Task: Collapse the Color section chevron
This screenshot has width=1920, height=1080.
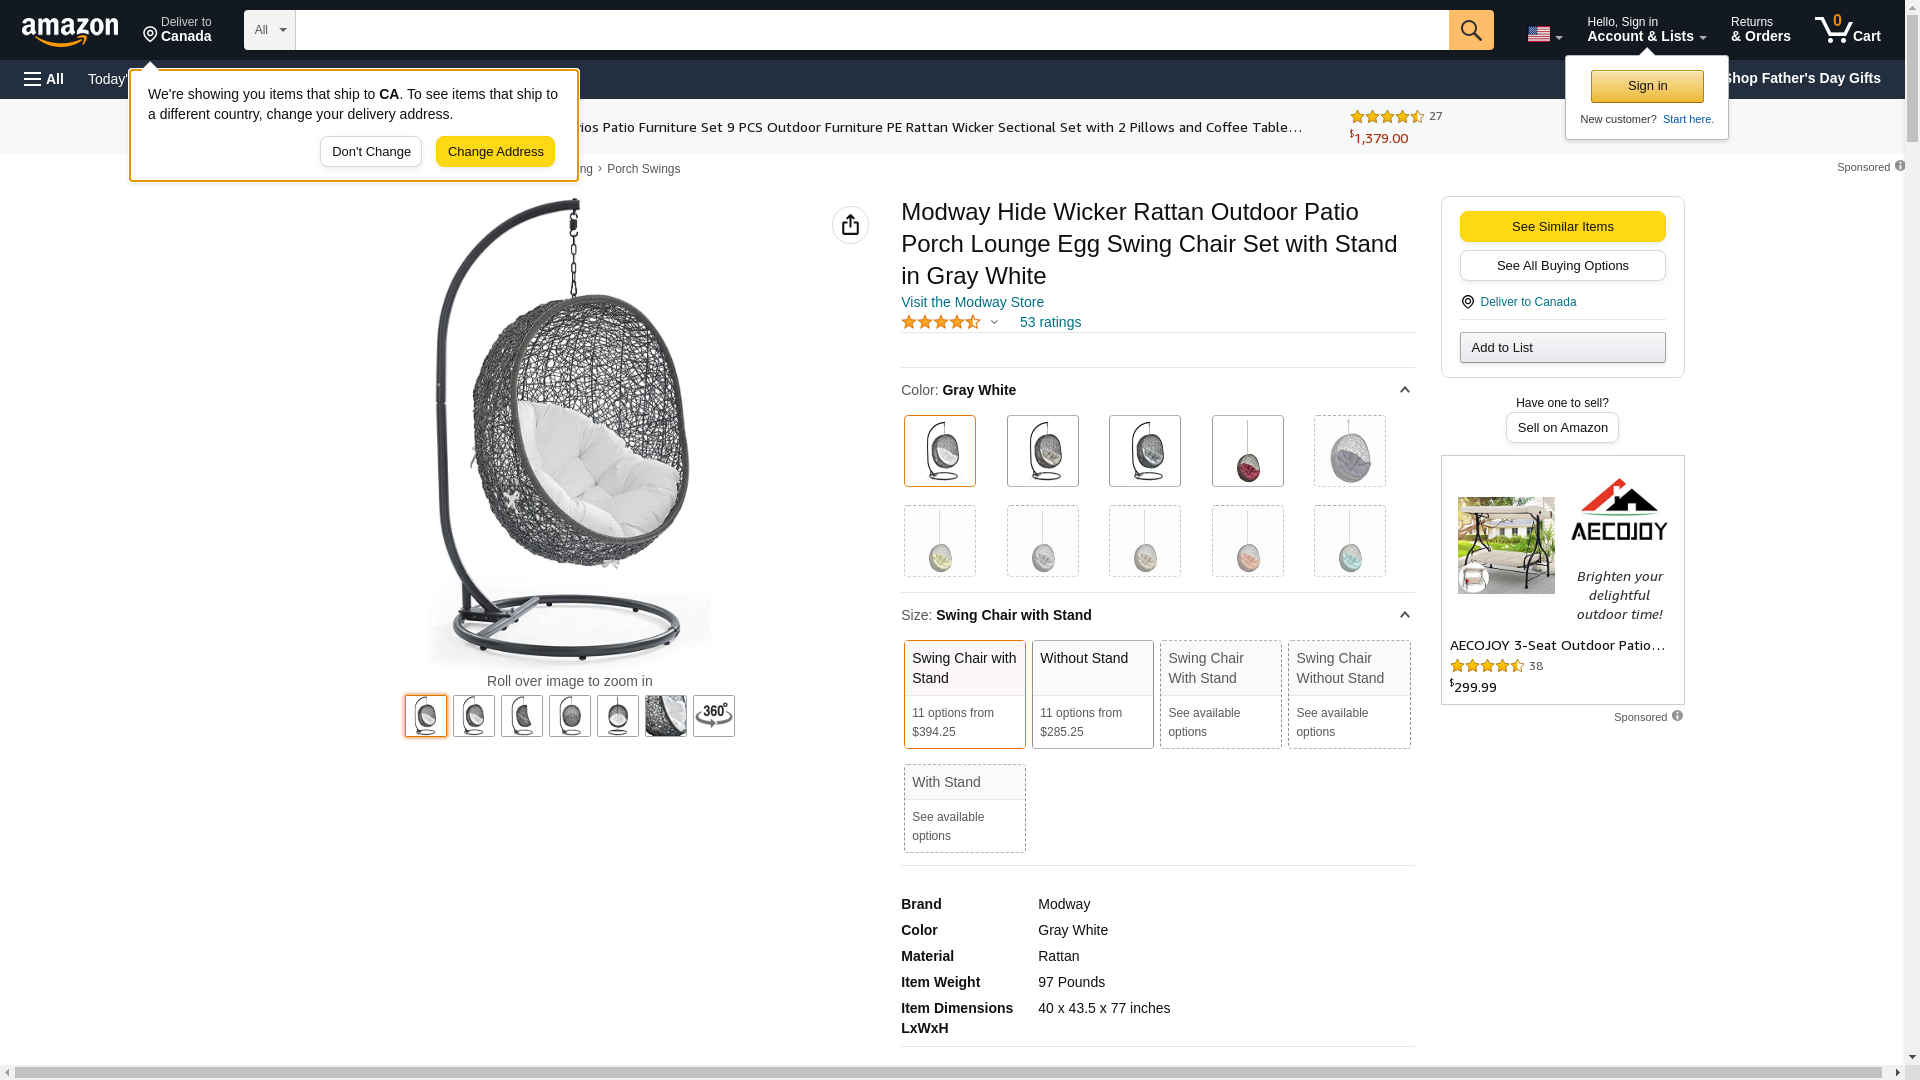Action: (1404, 390)
